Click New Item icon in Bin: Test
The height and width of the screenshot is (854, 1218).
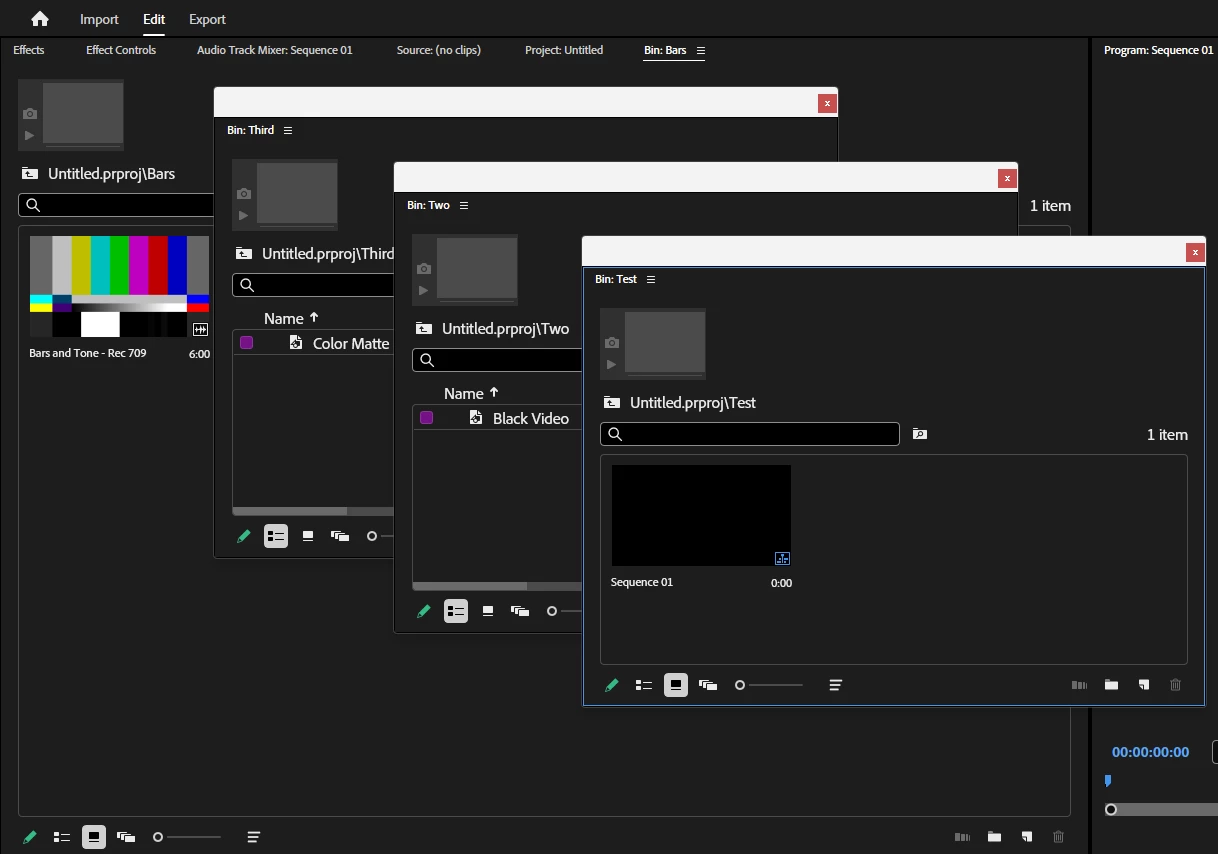(1143, 685)
